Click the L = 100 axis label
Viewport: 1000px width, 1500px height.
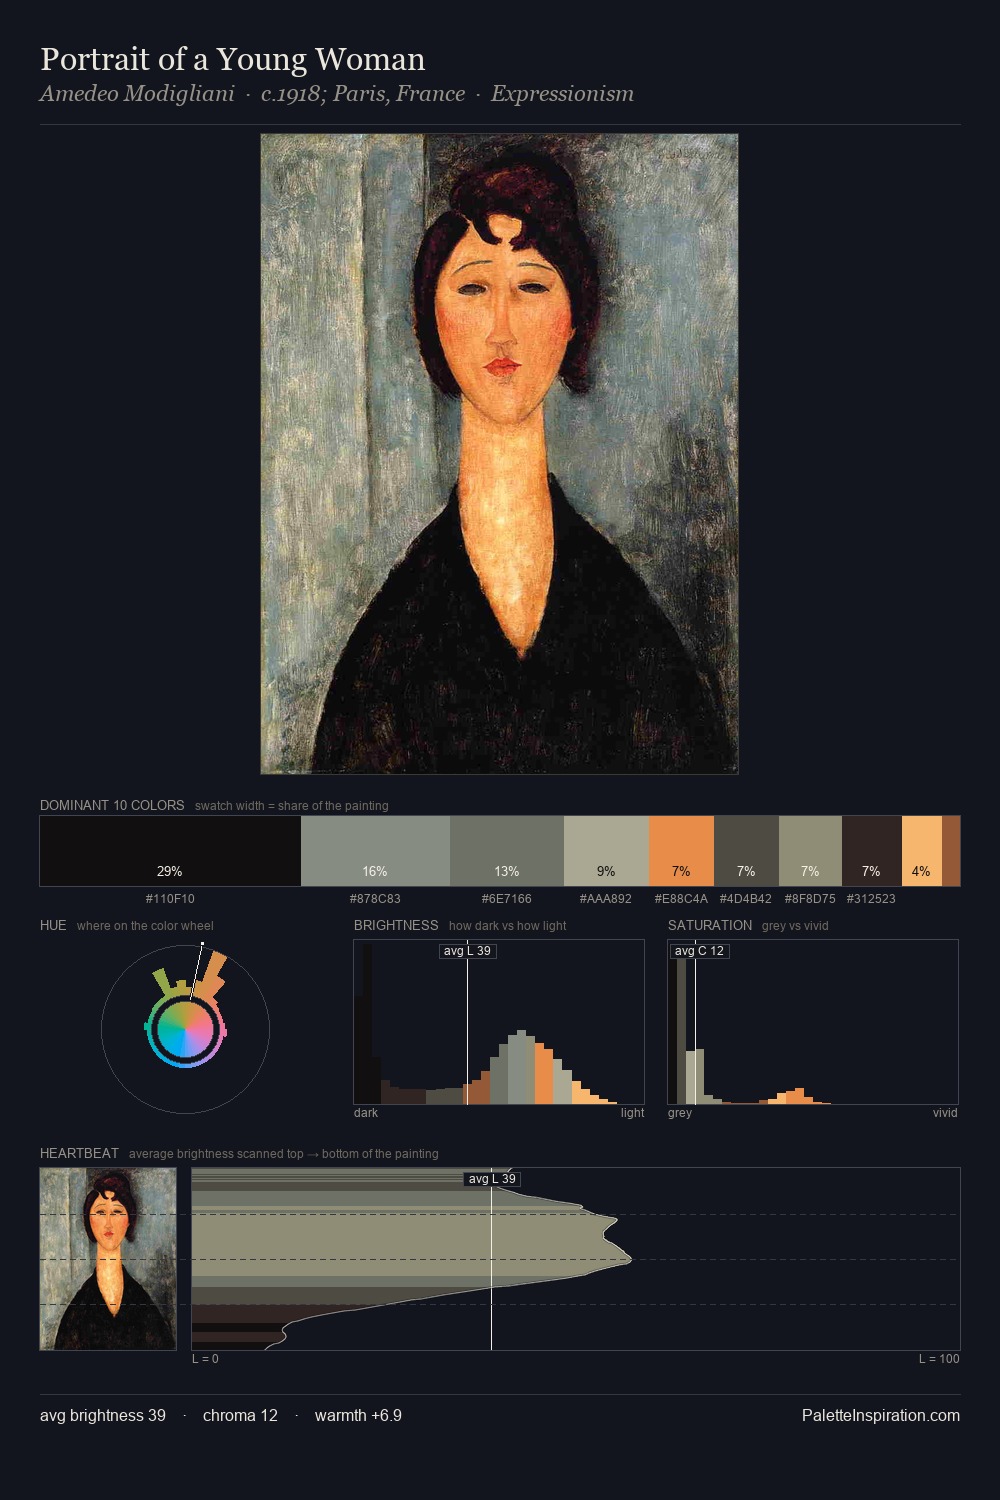(939, 1359)
